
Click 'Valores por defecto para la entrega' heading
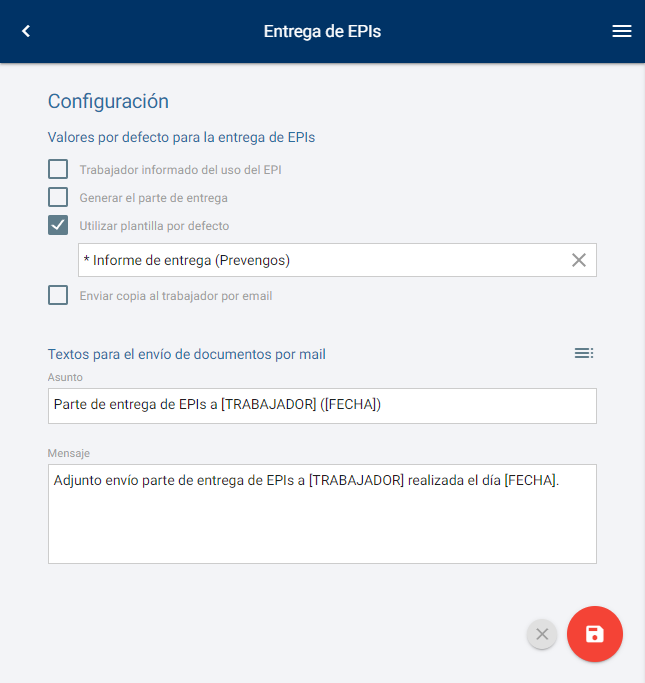click(x=188, y=137)
